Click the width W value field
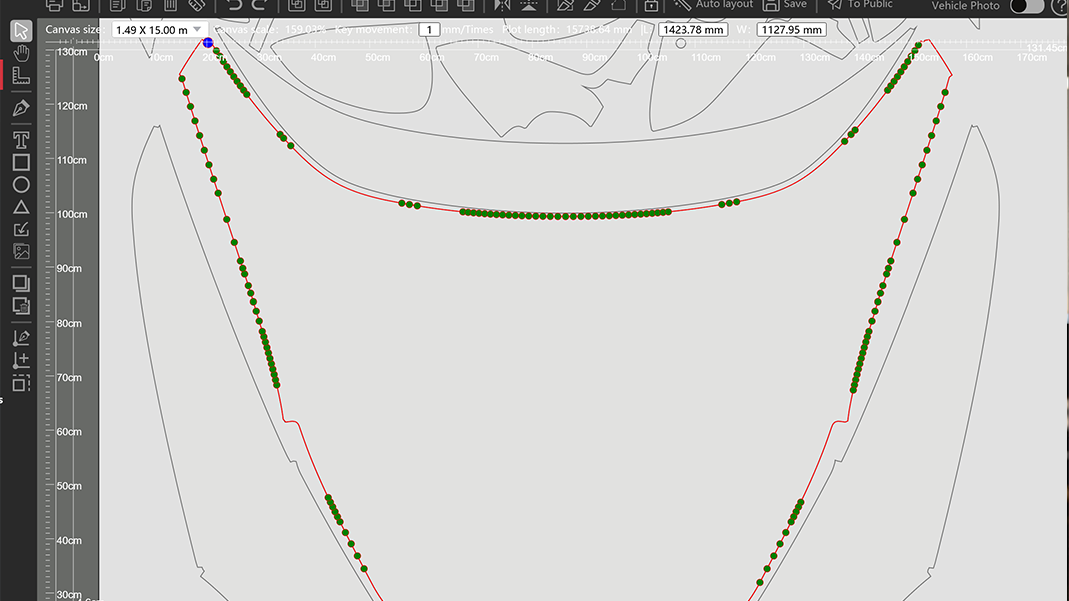Viewport: 1069px width, 601px height. click(x=791, y=30)
